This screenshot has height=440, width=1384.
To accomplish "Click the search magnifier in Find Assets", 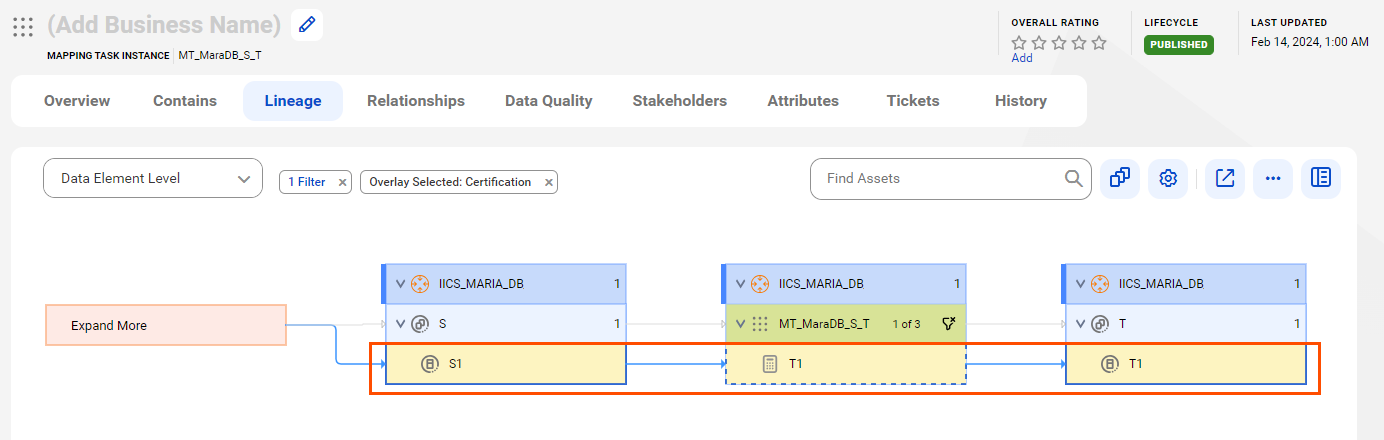I will [x=1073, y=178].
